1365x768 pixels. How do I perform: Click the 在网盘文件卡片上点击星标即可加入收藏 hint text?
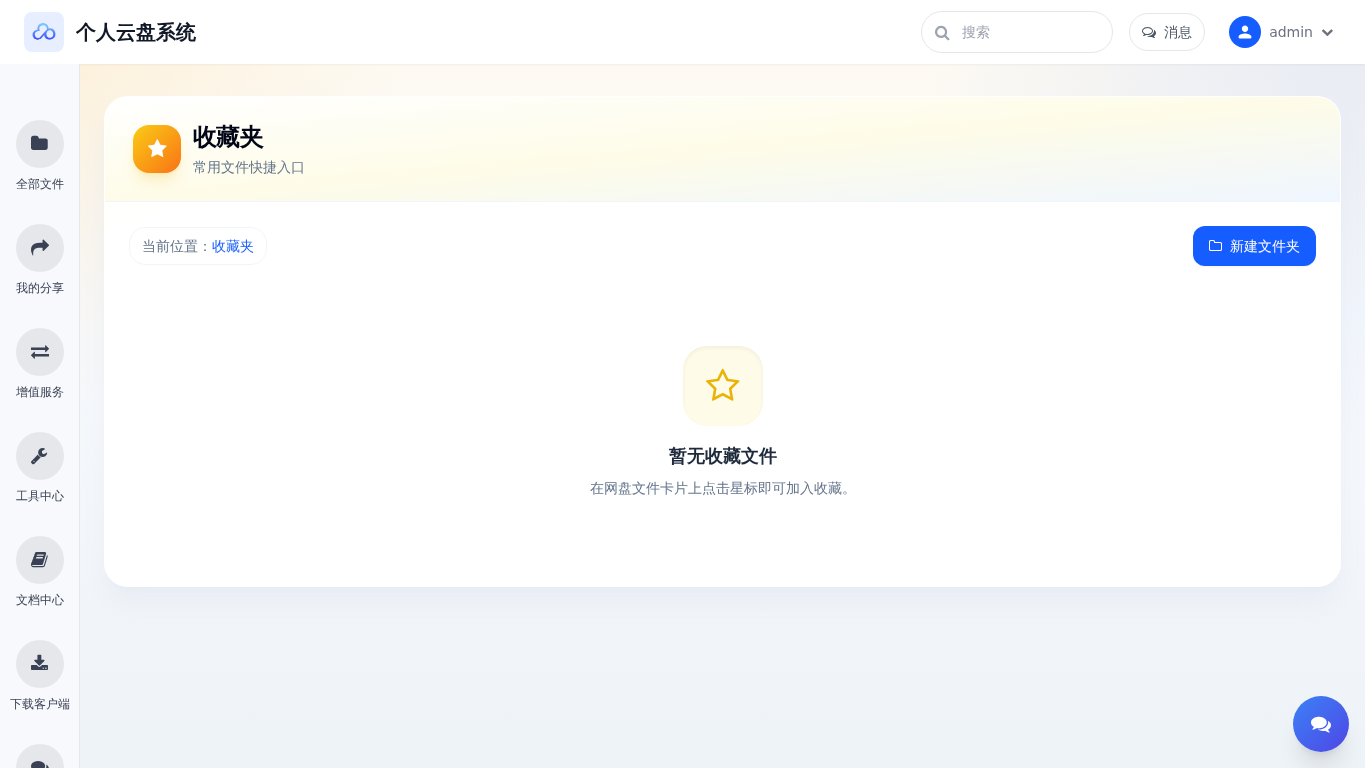pyautogui.click(x=723, y=488)
